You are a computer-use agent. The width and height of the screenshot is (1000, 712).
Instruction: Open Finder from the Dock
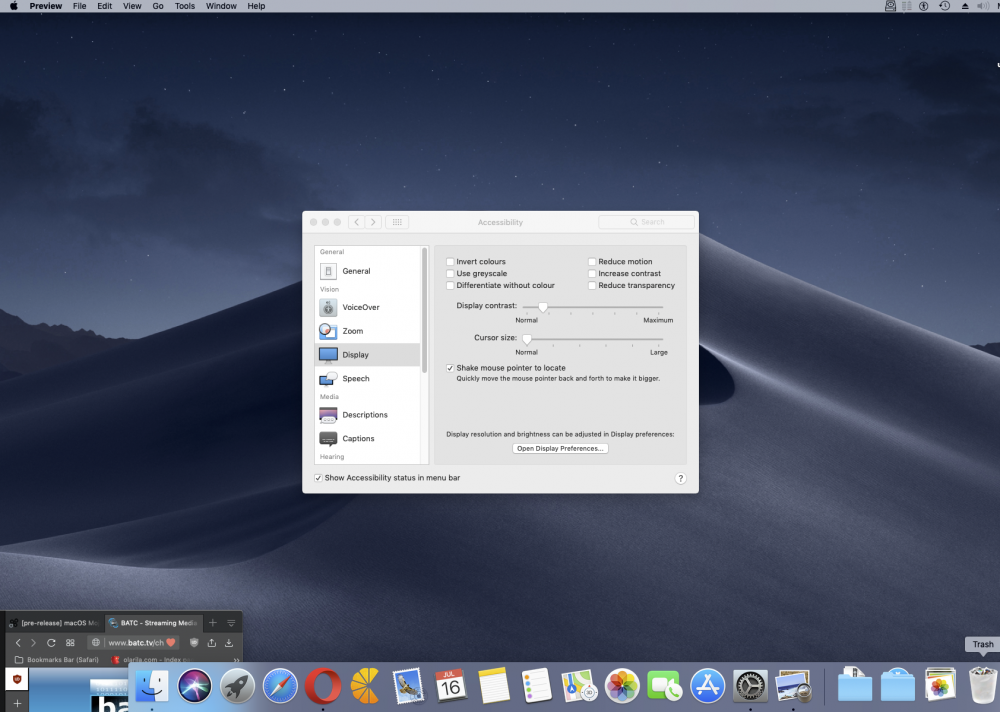pos(152,686)
